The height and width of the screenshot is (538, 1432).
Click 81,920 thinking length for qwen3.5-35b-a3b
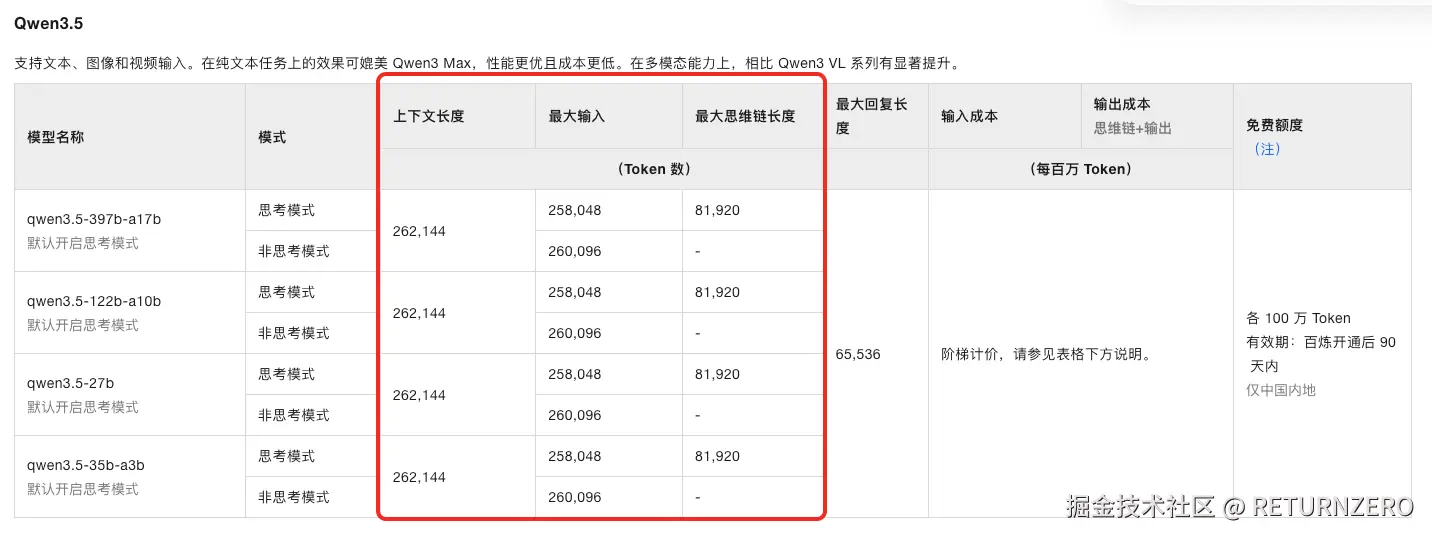tap(718, 456)
